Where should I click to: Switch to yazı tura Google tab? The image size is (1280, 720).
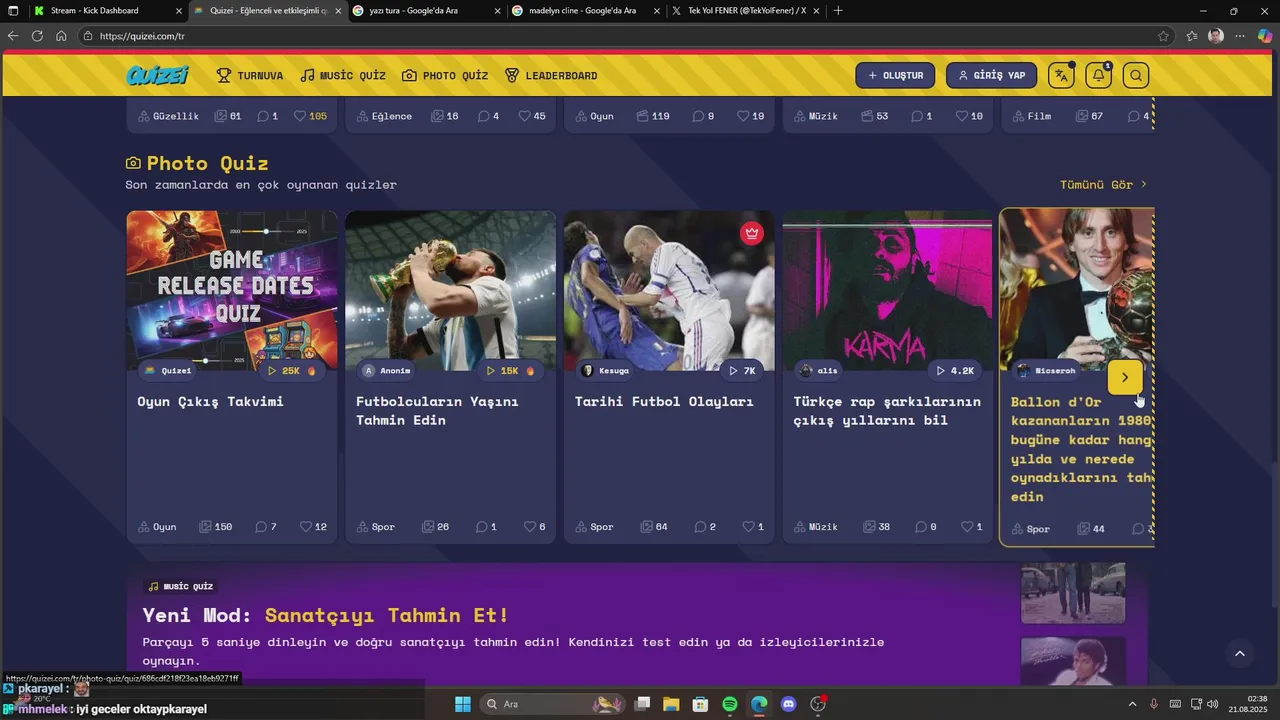425,11
